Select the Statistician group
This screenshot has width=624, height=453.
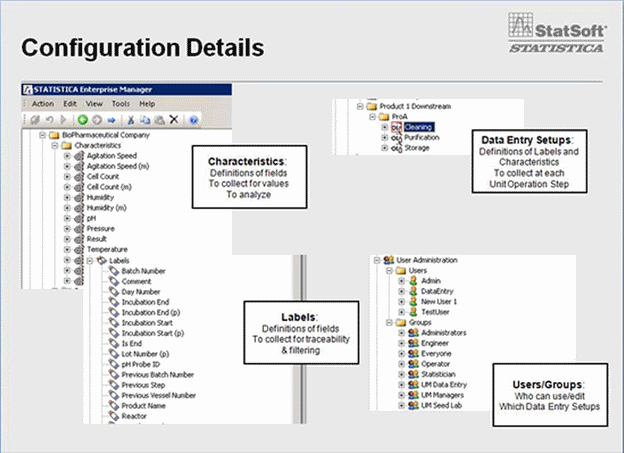click(x=438, y=374)
